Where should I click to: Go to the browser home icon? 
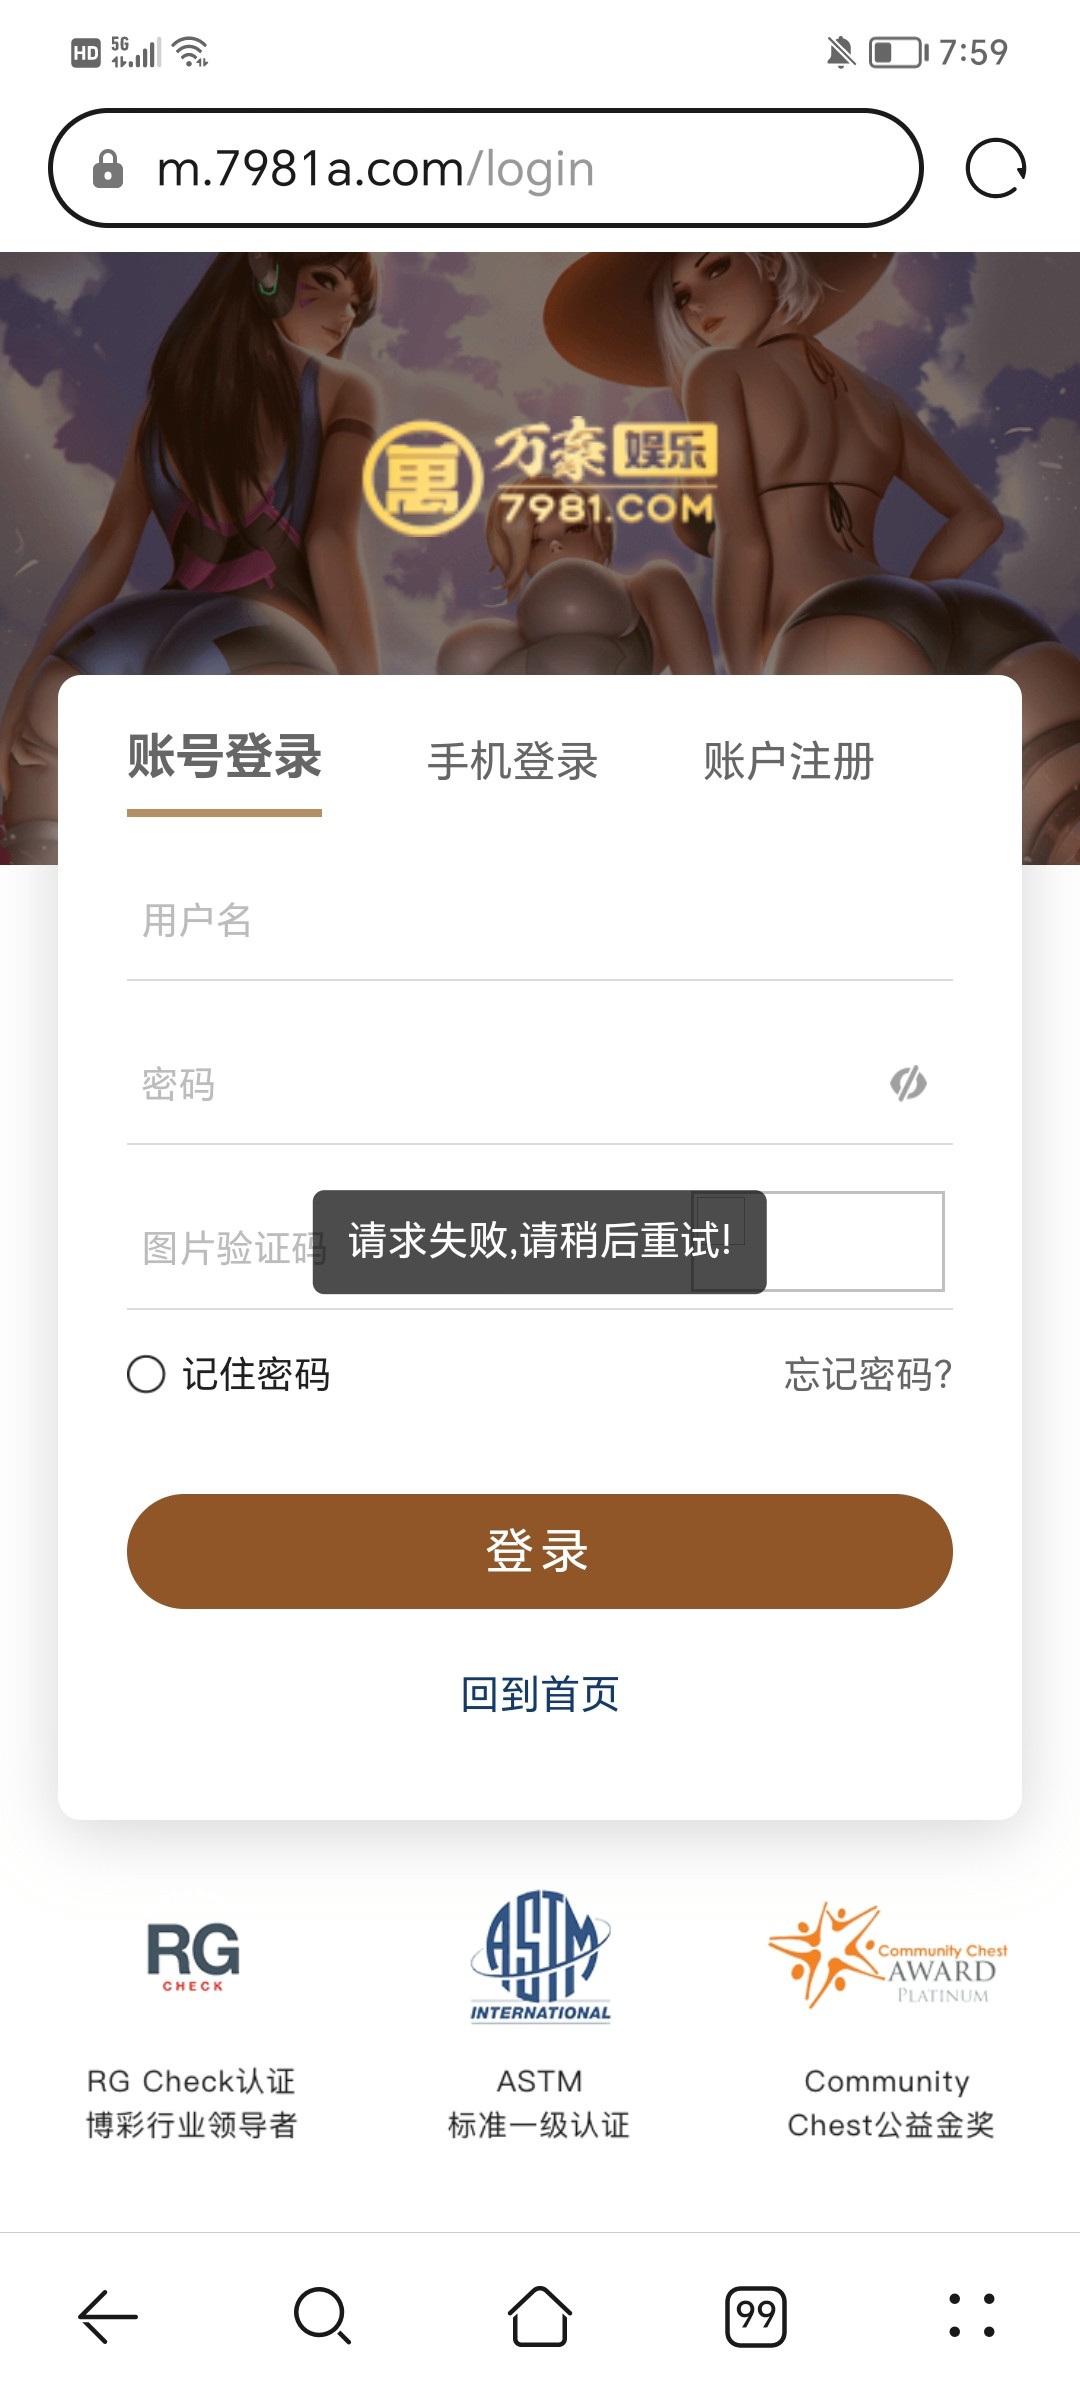tap(540, 2315)
